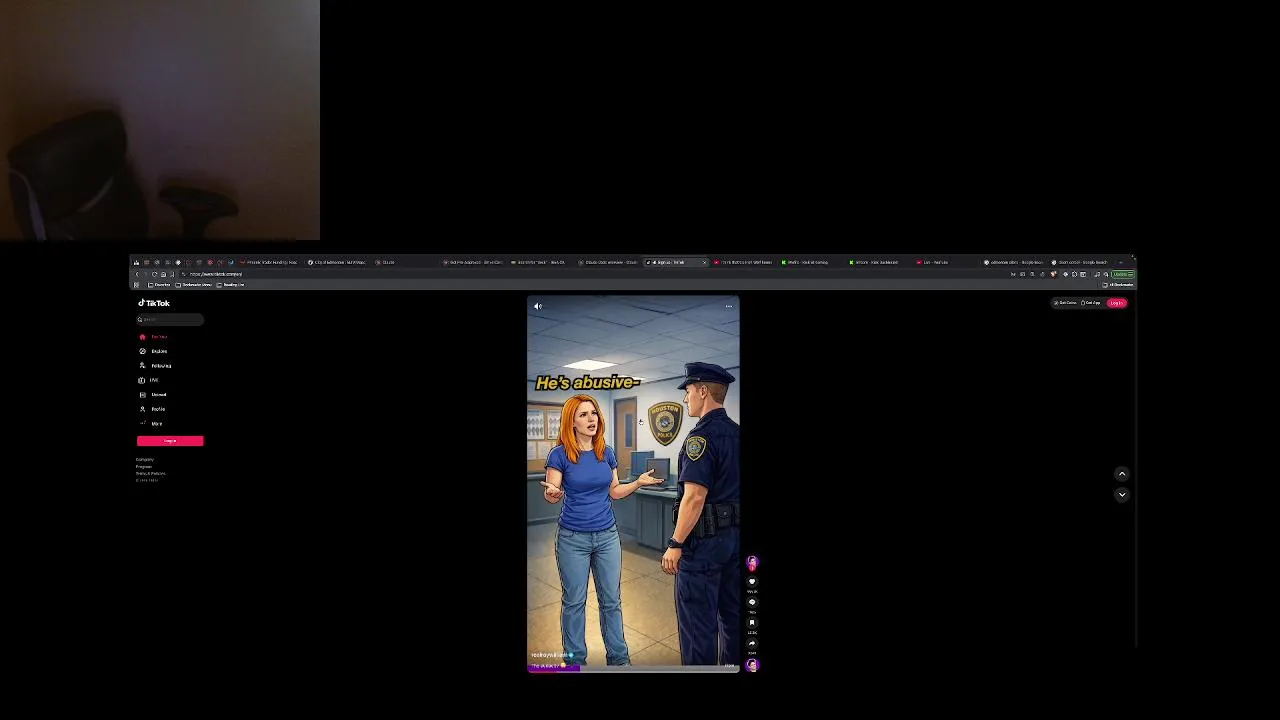The height and width of the screenshot is (720, 1280).
Task: Mute the video with speaker icon
Action: 538,306
